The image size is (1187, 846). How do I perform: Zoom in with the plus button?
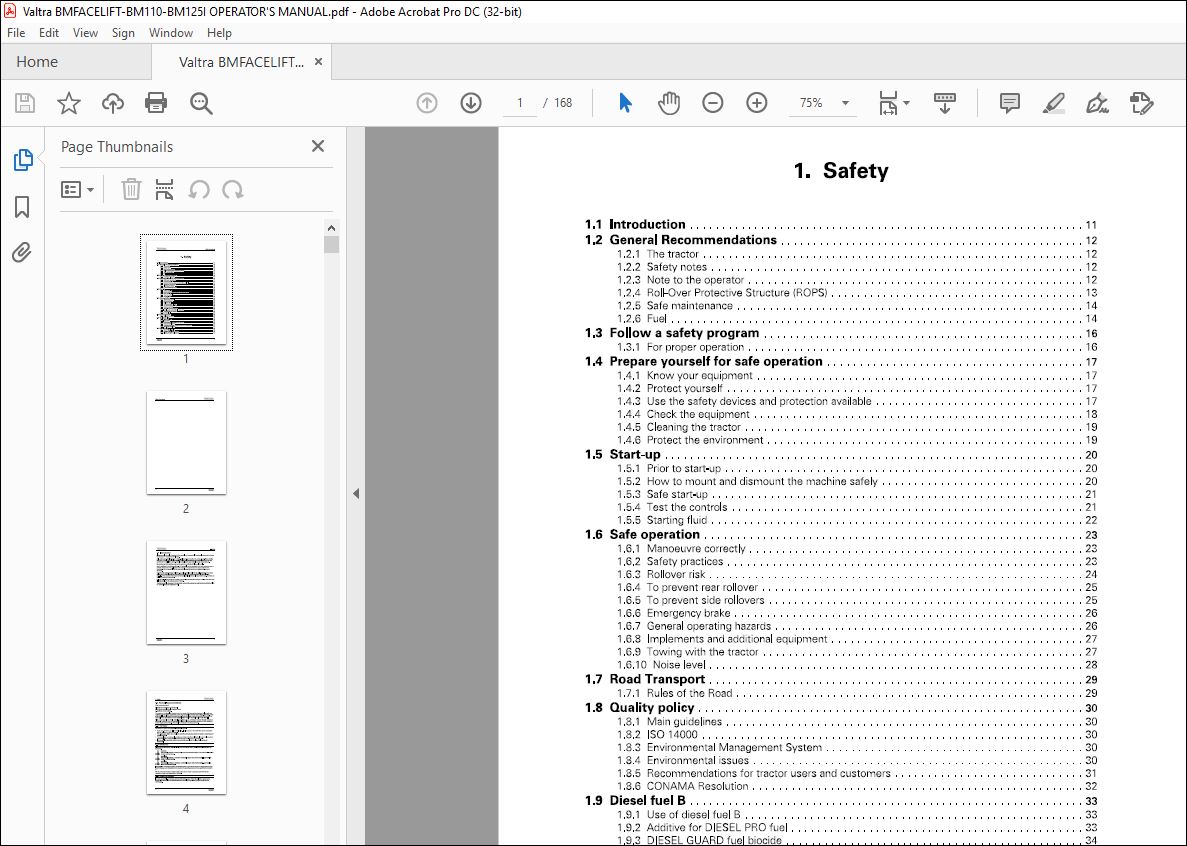pyautogui.click(x=756, y=103)
